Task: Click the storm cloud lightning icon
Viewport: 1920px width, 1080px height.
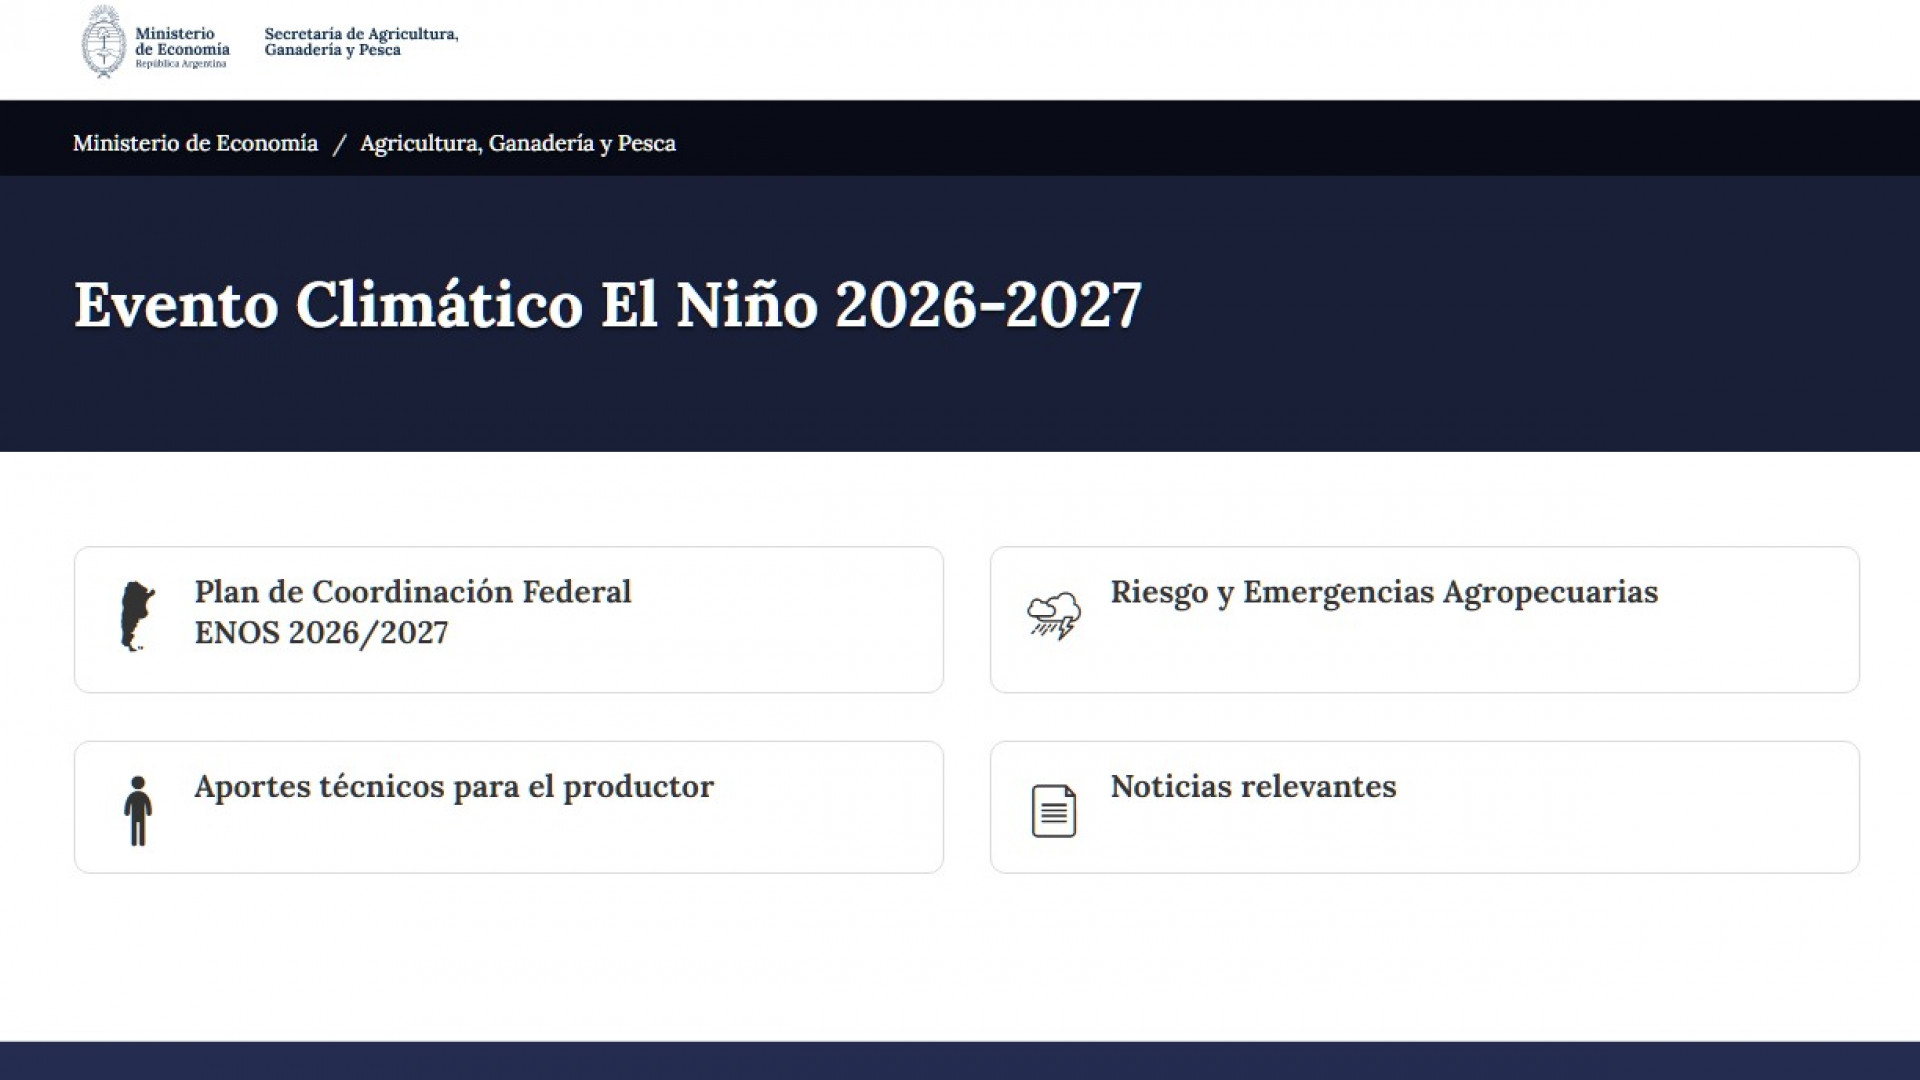Action: click(x=1054, y=616)
